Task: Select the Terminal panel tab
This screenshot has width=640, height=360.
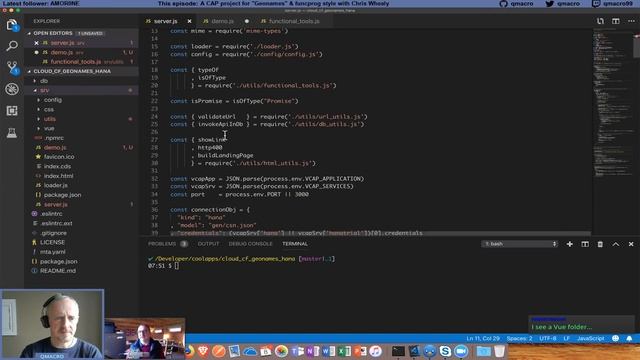Action: coord(295,244)
